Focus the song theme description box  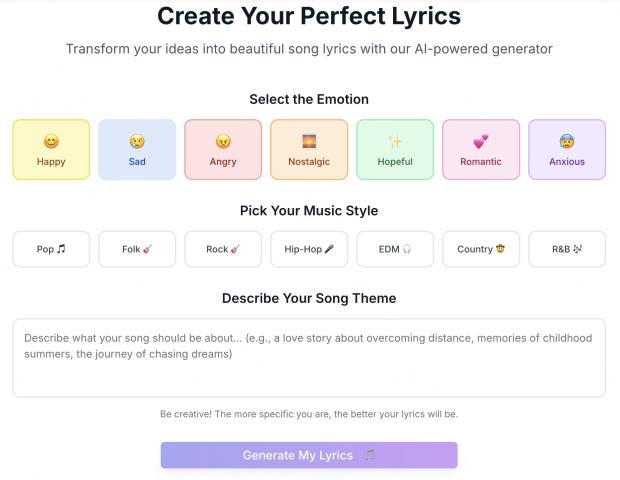pyautogui.click(x=309, y=358)
